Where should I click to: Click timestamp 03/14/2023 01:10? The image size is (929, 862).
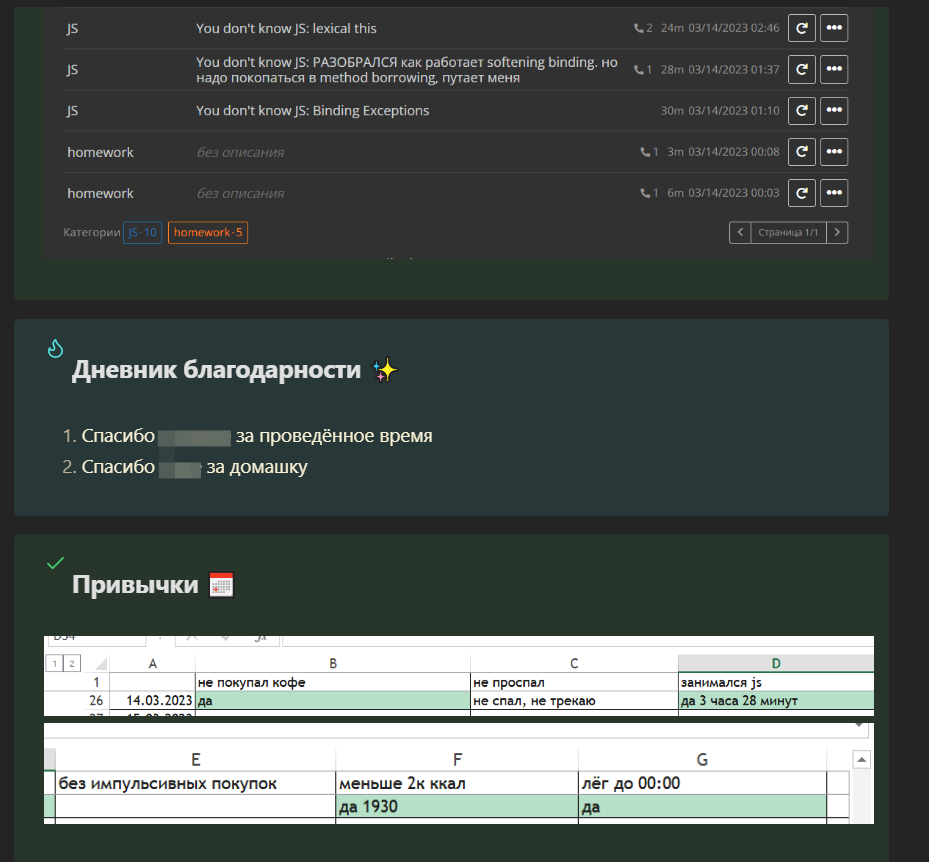[x=733, y=110]
